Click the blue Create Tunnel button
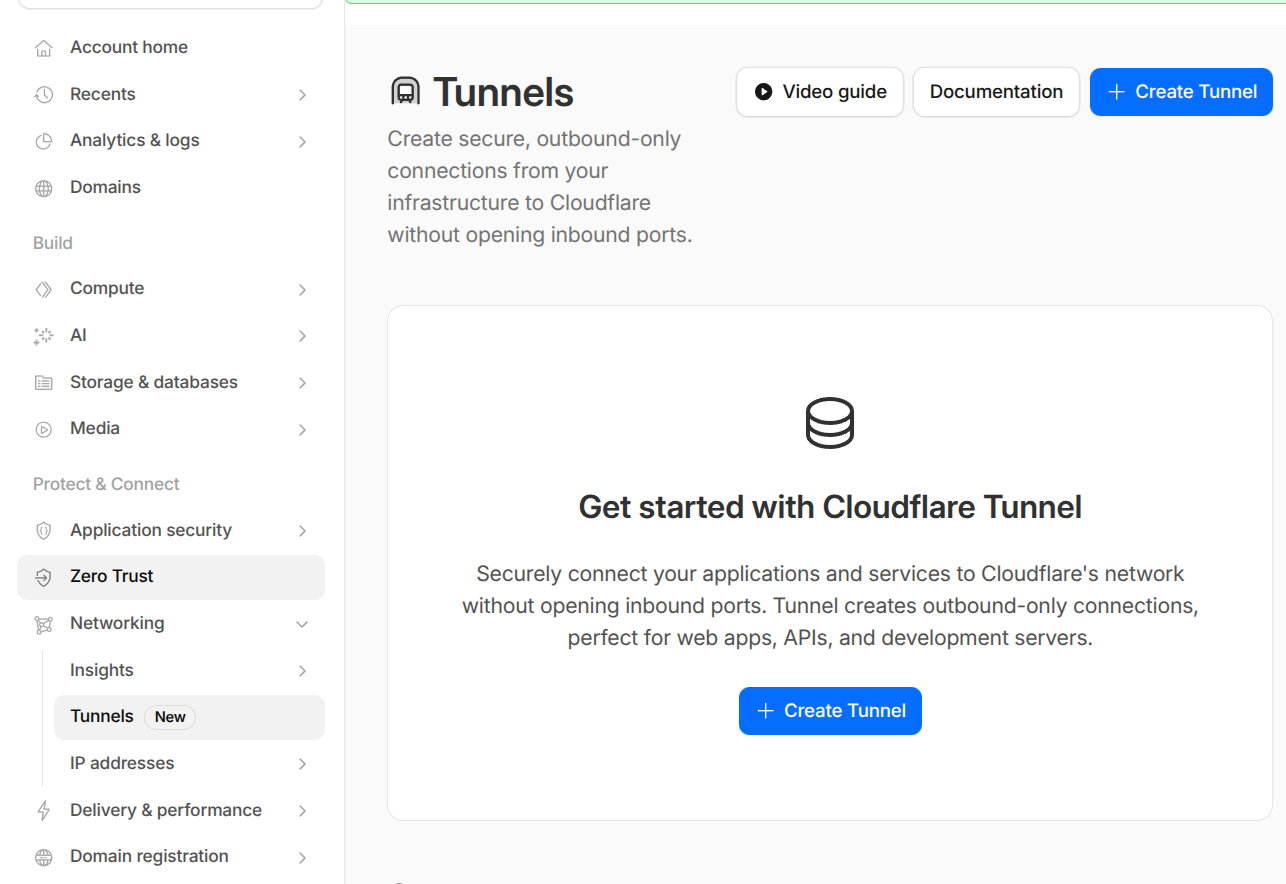Viewport: 1286px width, 884px height. (1181, 91)
